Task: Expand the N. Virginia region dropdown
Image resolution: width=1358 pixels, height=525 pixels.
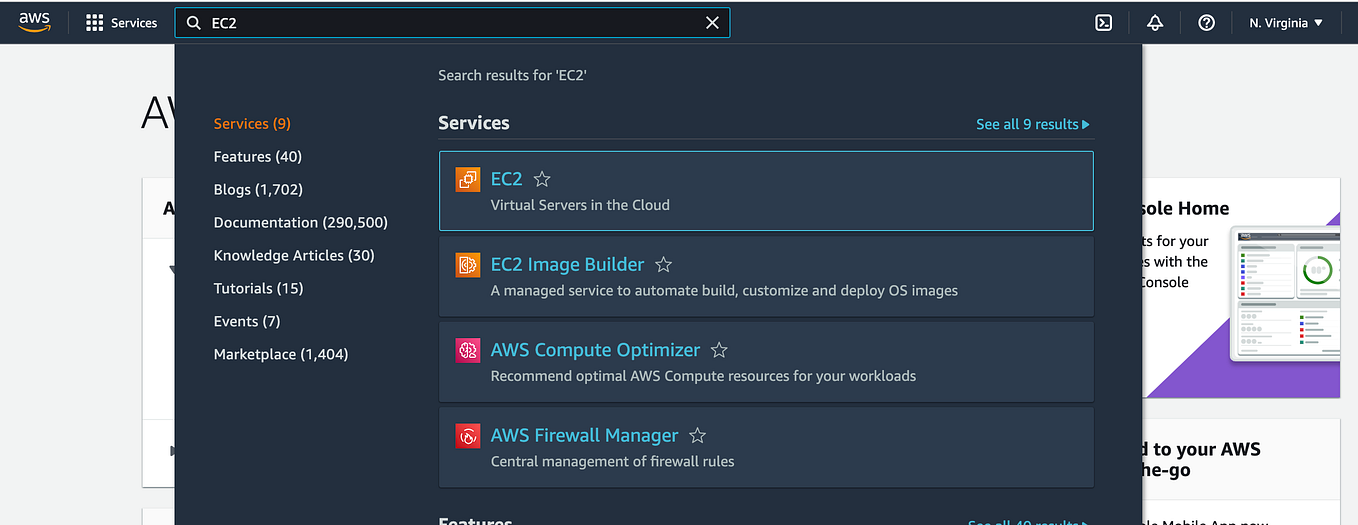Action: pyautogui.click(x=1286, y=23)
